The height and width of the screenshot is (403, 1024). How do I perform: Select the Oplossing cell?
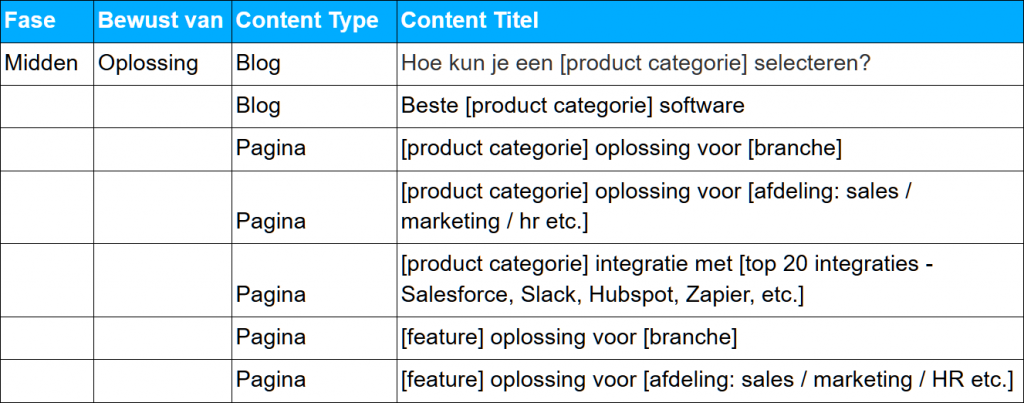pos(163,63)
